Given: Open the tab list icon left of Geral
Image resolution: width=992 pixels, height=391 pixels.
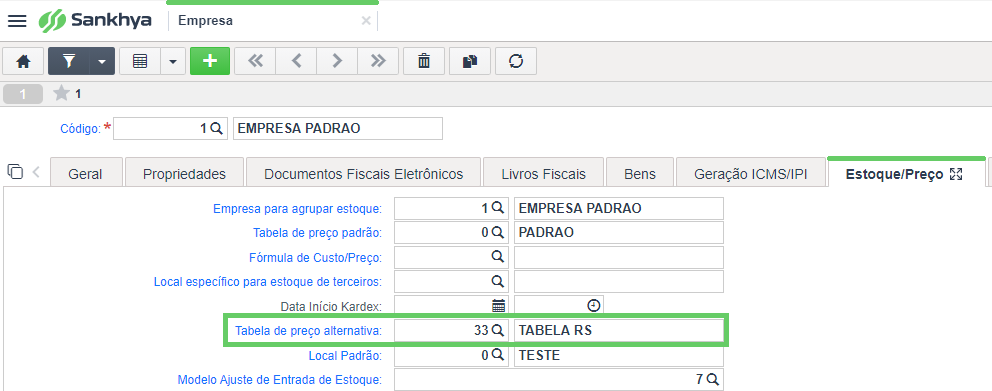Looking at the screenshot, I should [15, 171].
